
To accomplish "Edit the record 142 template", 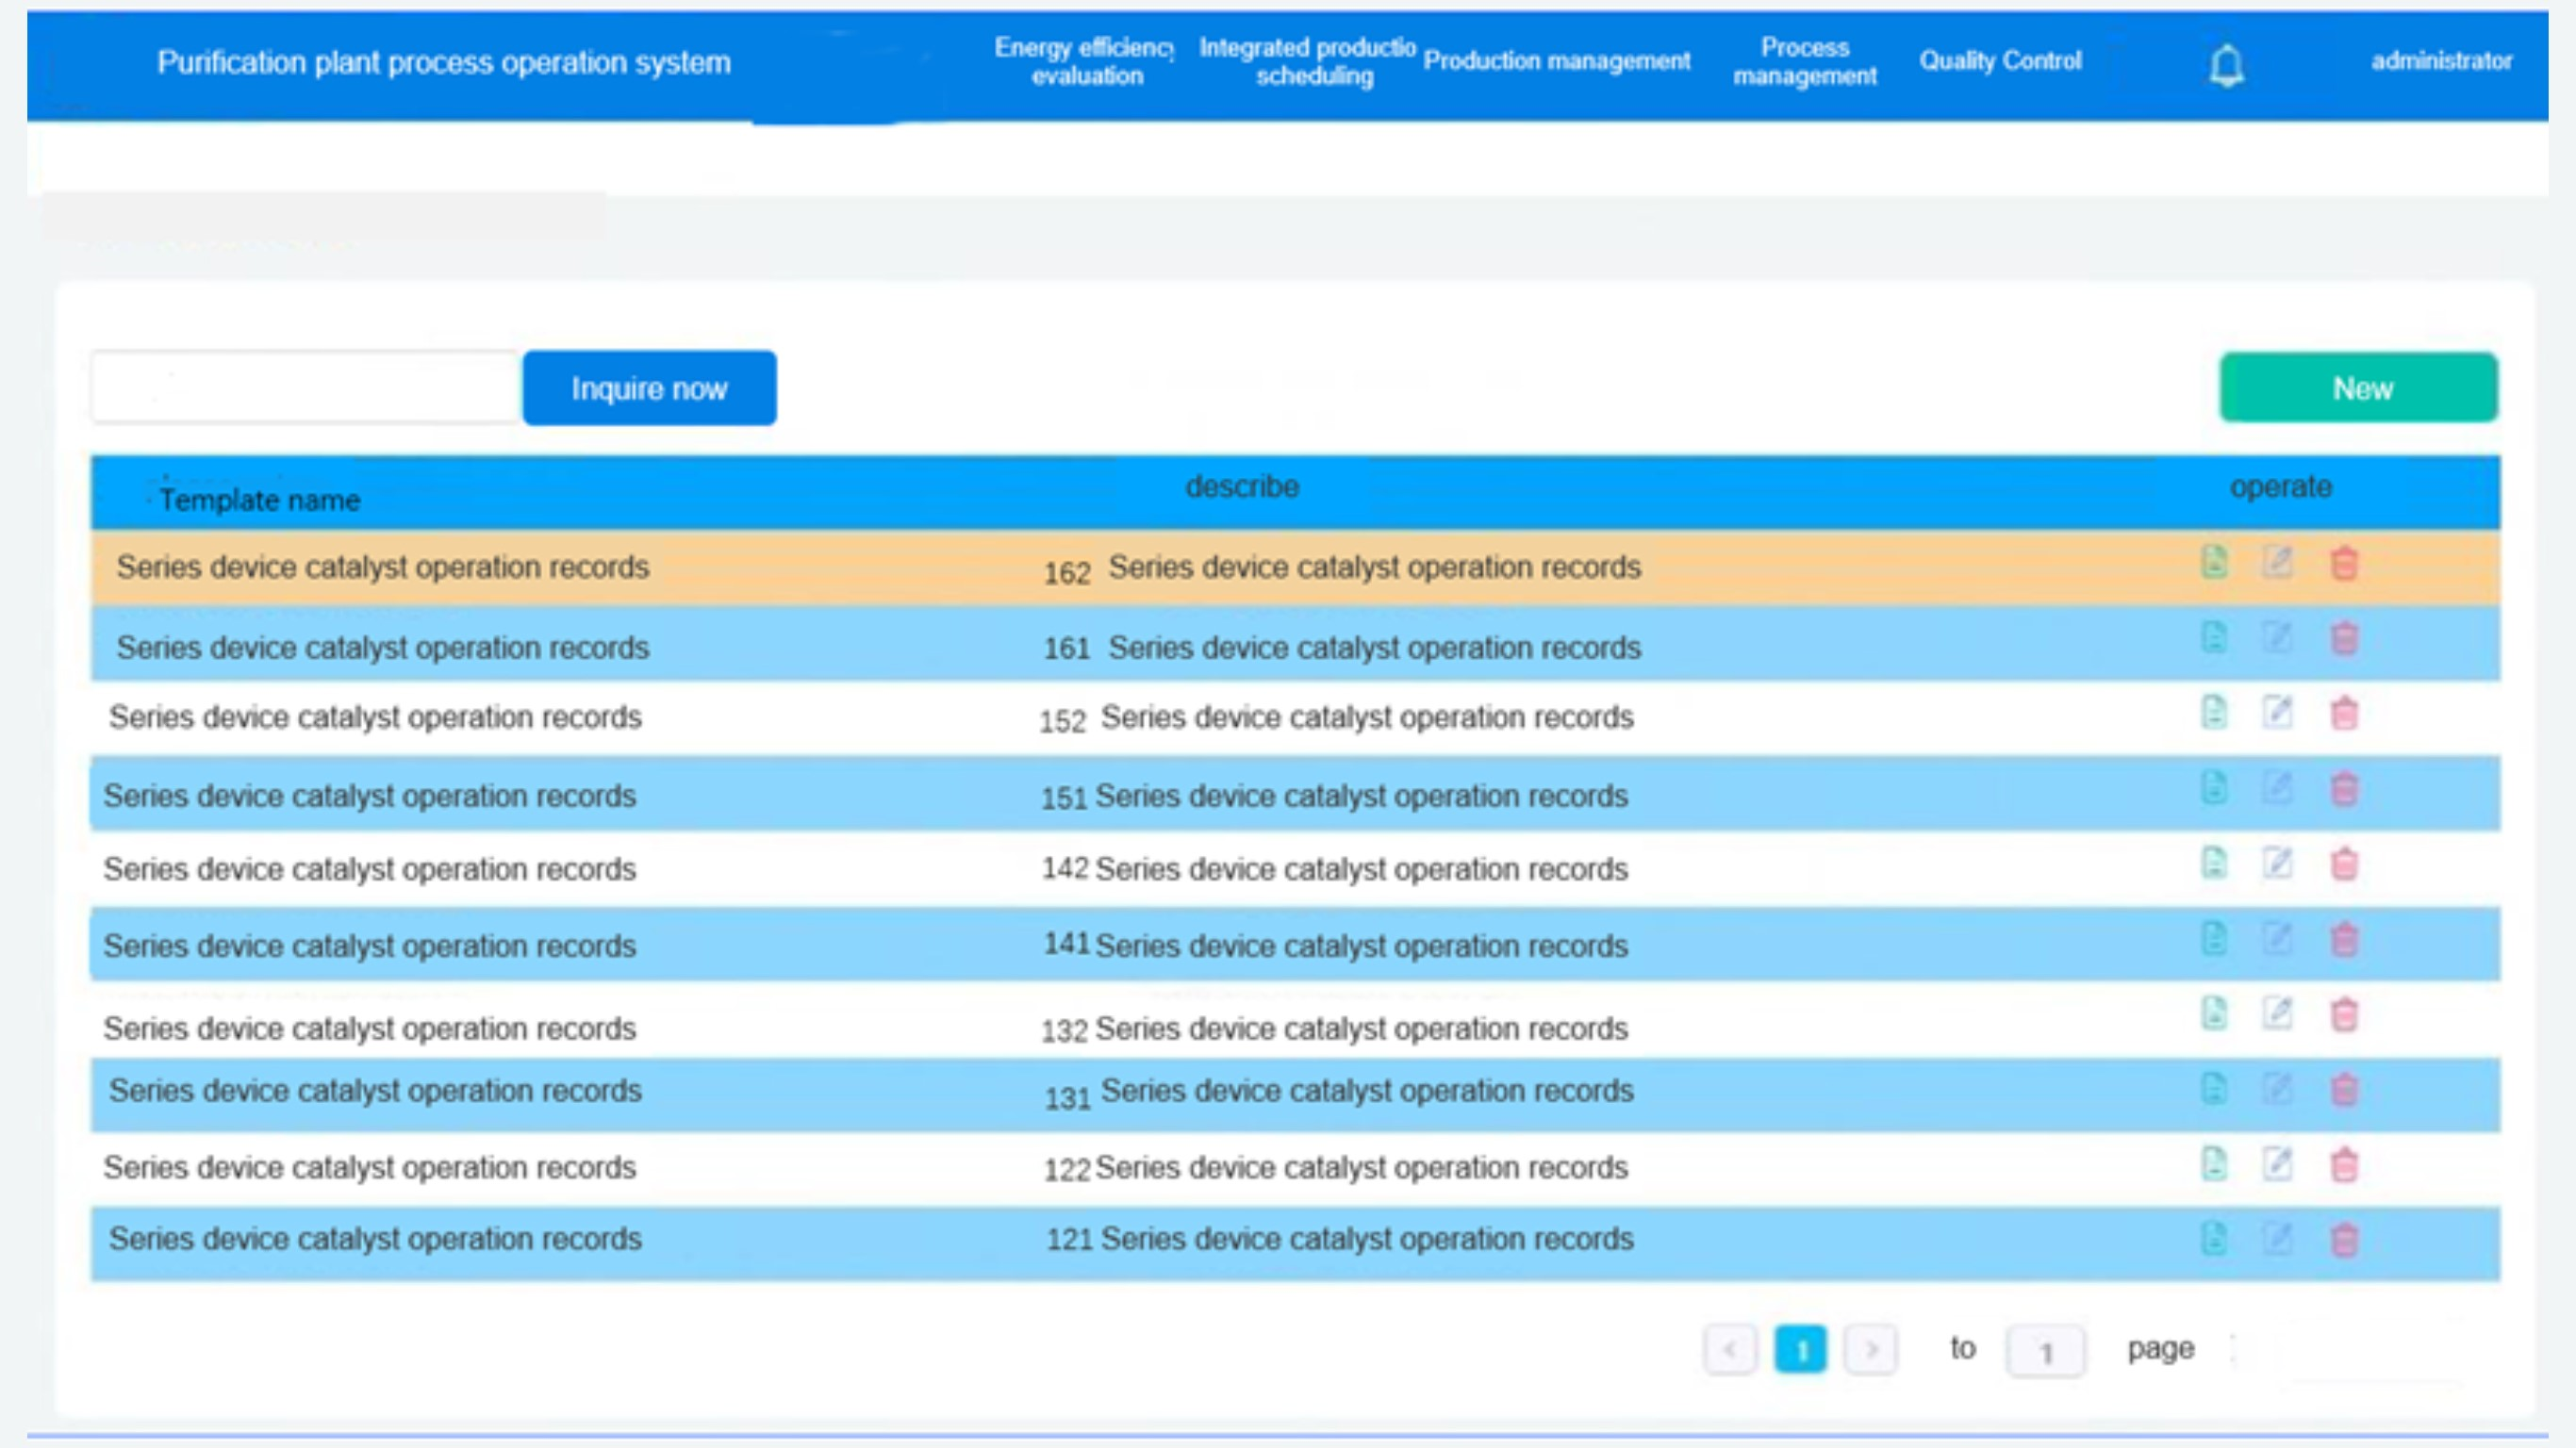I will tap(2277, 863).
